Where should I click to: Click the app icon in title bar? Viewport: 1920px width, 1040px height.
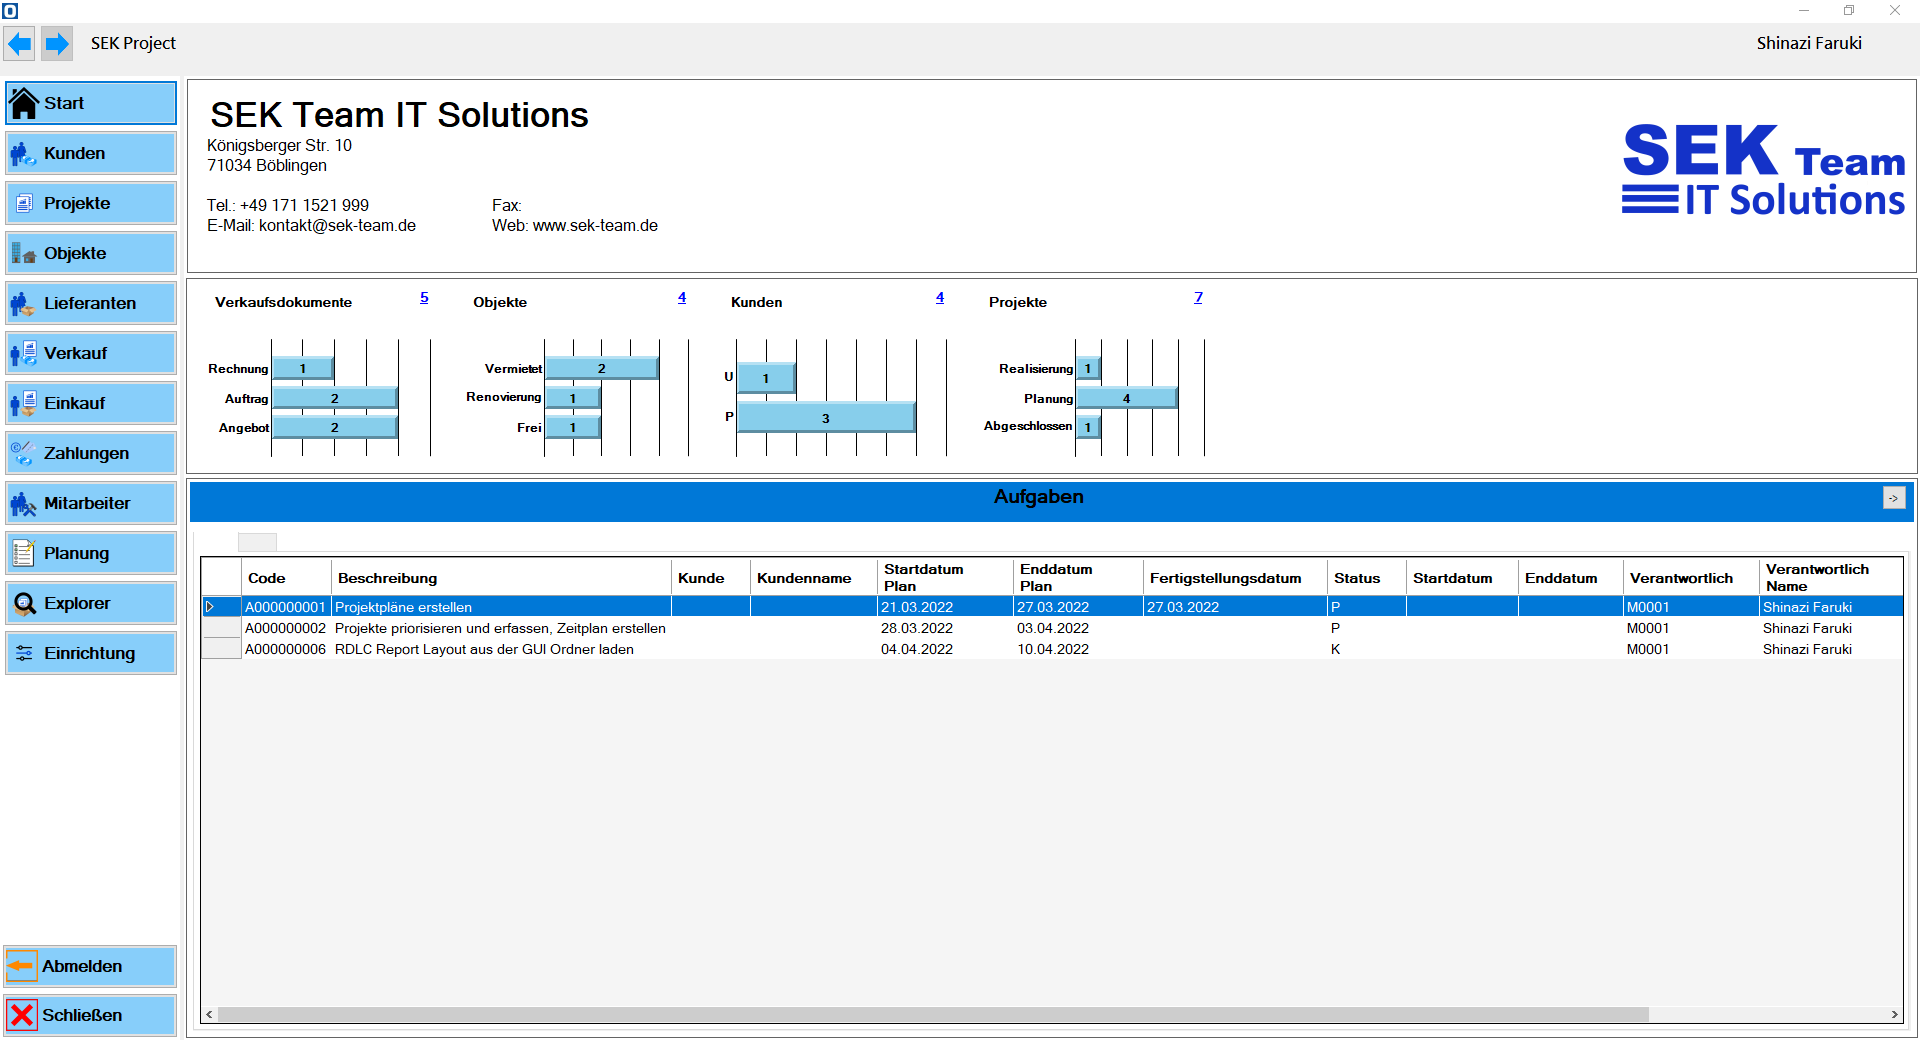click(x=10, y=10)
